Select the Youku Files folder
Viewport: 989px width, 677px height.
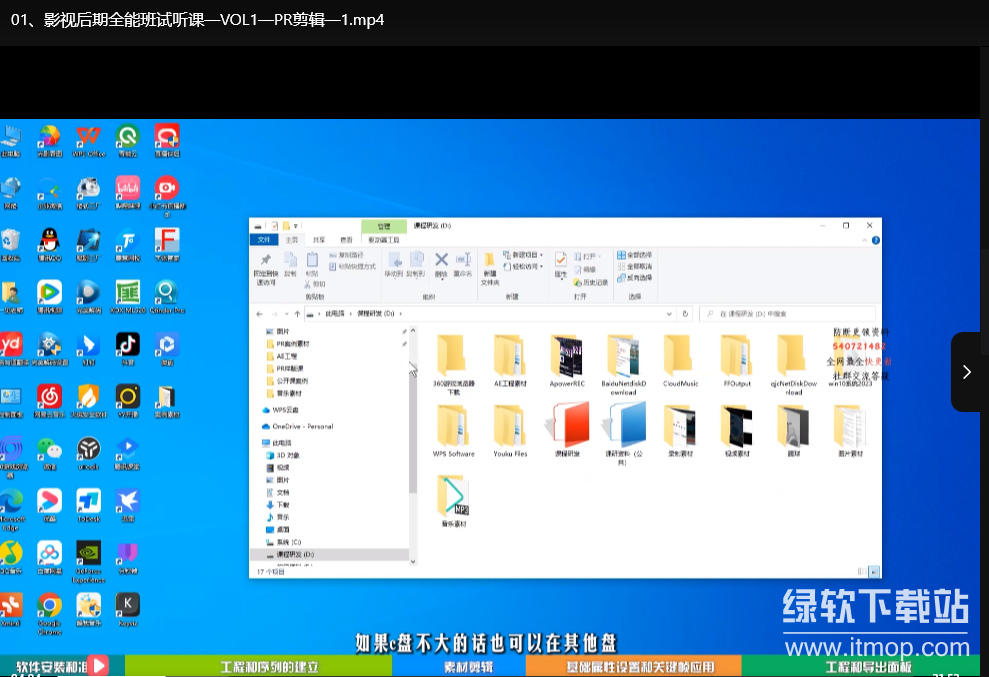tap(510, 431)
